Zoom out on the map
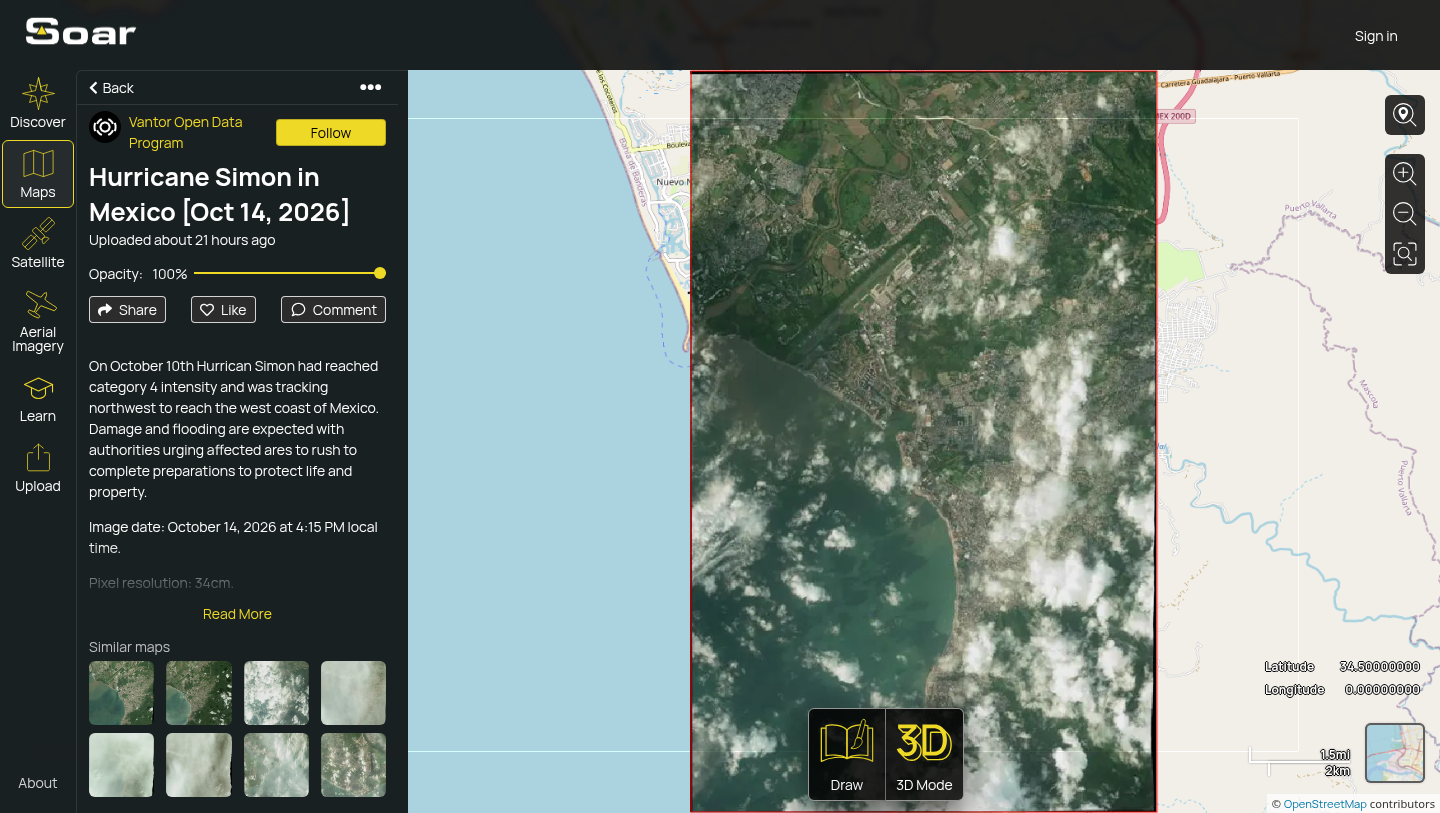The height and width of the screenshot is (813, 1440). [x=1405, y=213]
